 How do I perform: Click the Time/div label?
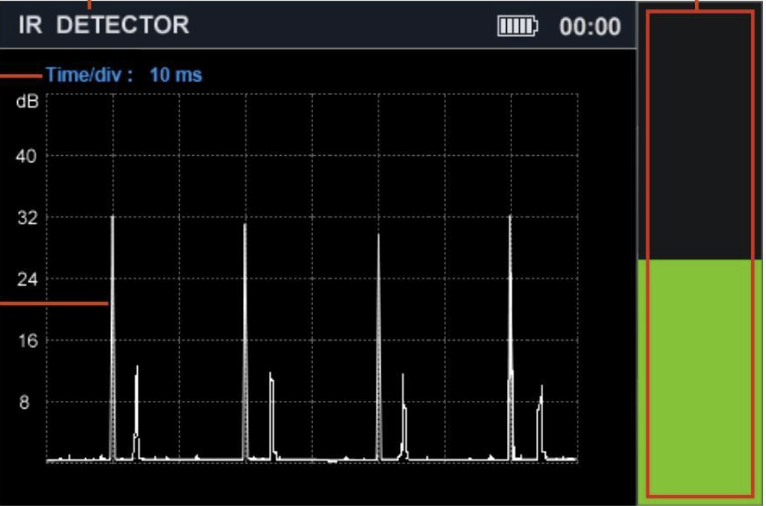90,75
